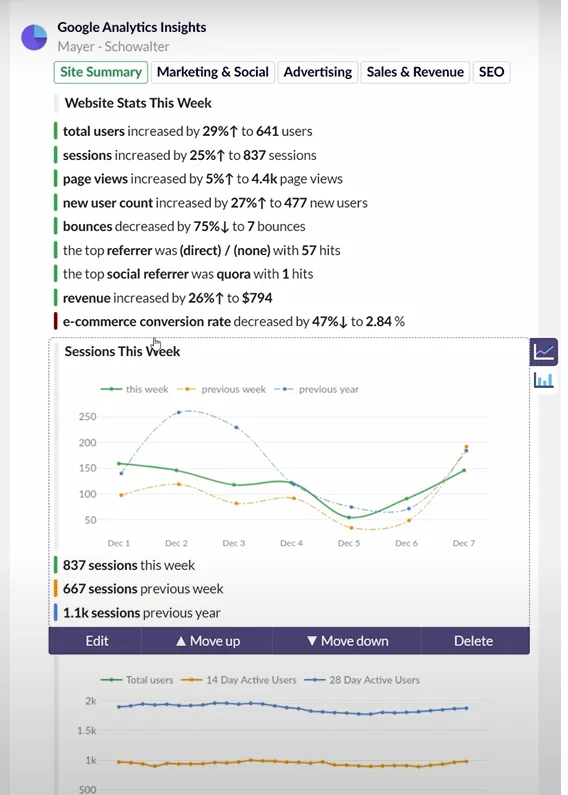The height and width of the screenshot is (795, 568).
Task: Toggle the 'previous year' legend series
Action: pyautogui.click(x=316, y=389)
